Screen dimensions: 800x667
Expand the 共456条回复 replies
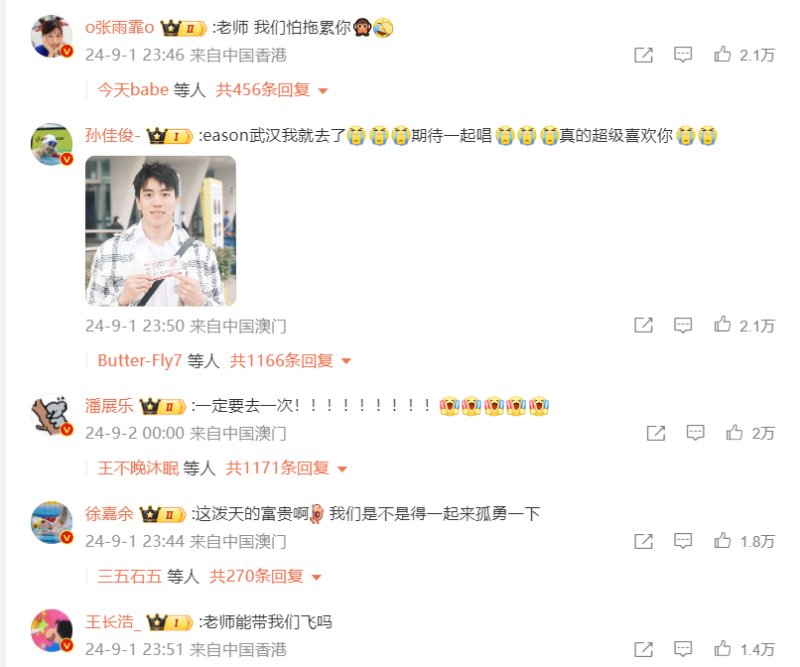coord(271,90)
